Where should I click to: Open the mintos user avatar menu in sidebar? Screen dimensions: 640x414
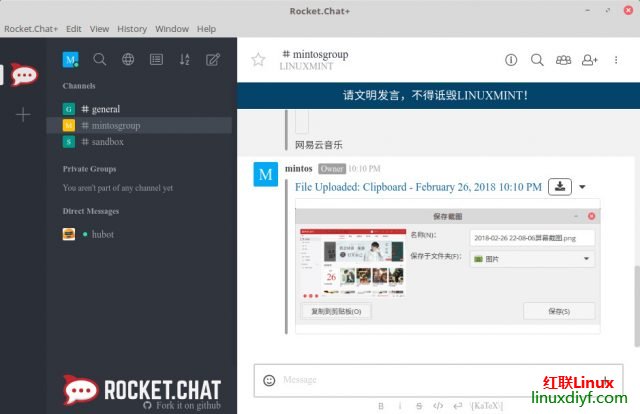(x=71, y=60)
